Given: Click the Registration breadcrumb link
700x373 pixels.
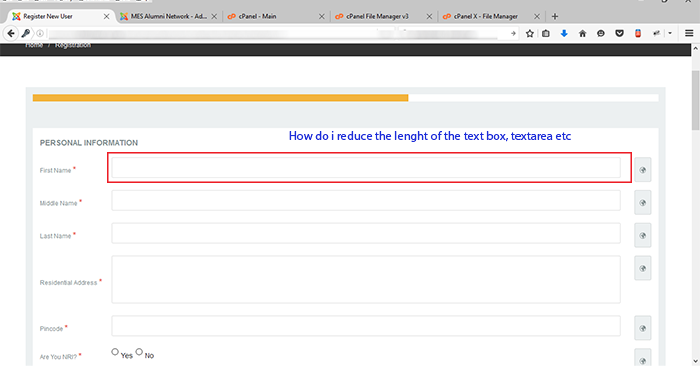Looking at the screenshot, I should tap(73, 45).
